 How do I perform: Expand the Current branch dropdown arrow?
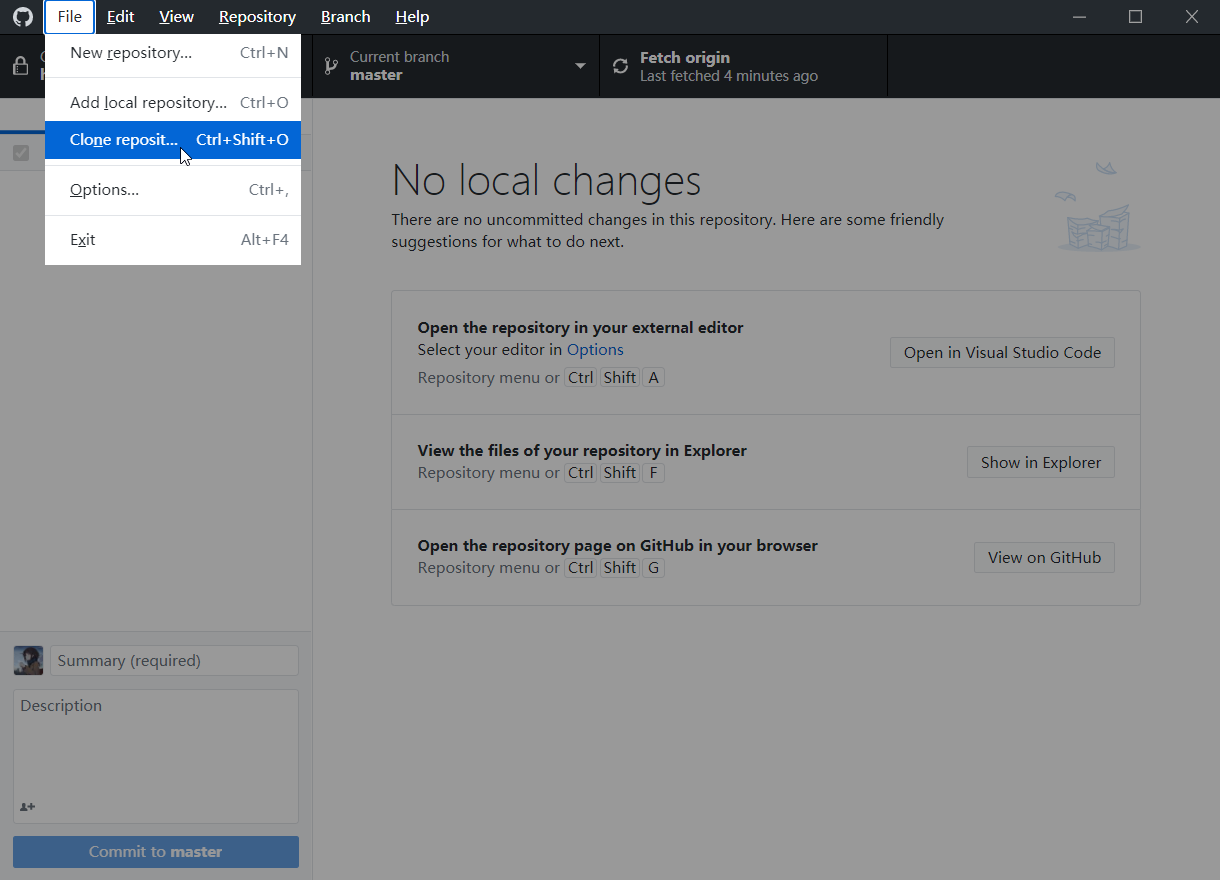[580, 66]
